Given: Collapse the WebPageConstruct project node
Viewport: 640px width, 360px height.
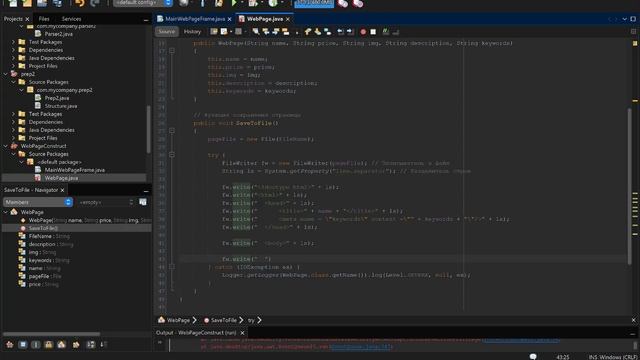Looking at the screenshot, I should pyautogui.click(x=6, y=146).
